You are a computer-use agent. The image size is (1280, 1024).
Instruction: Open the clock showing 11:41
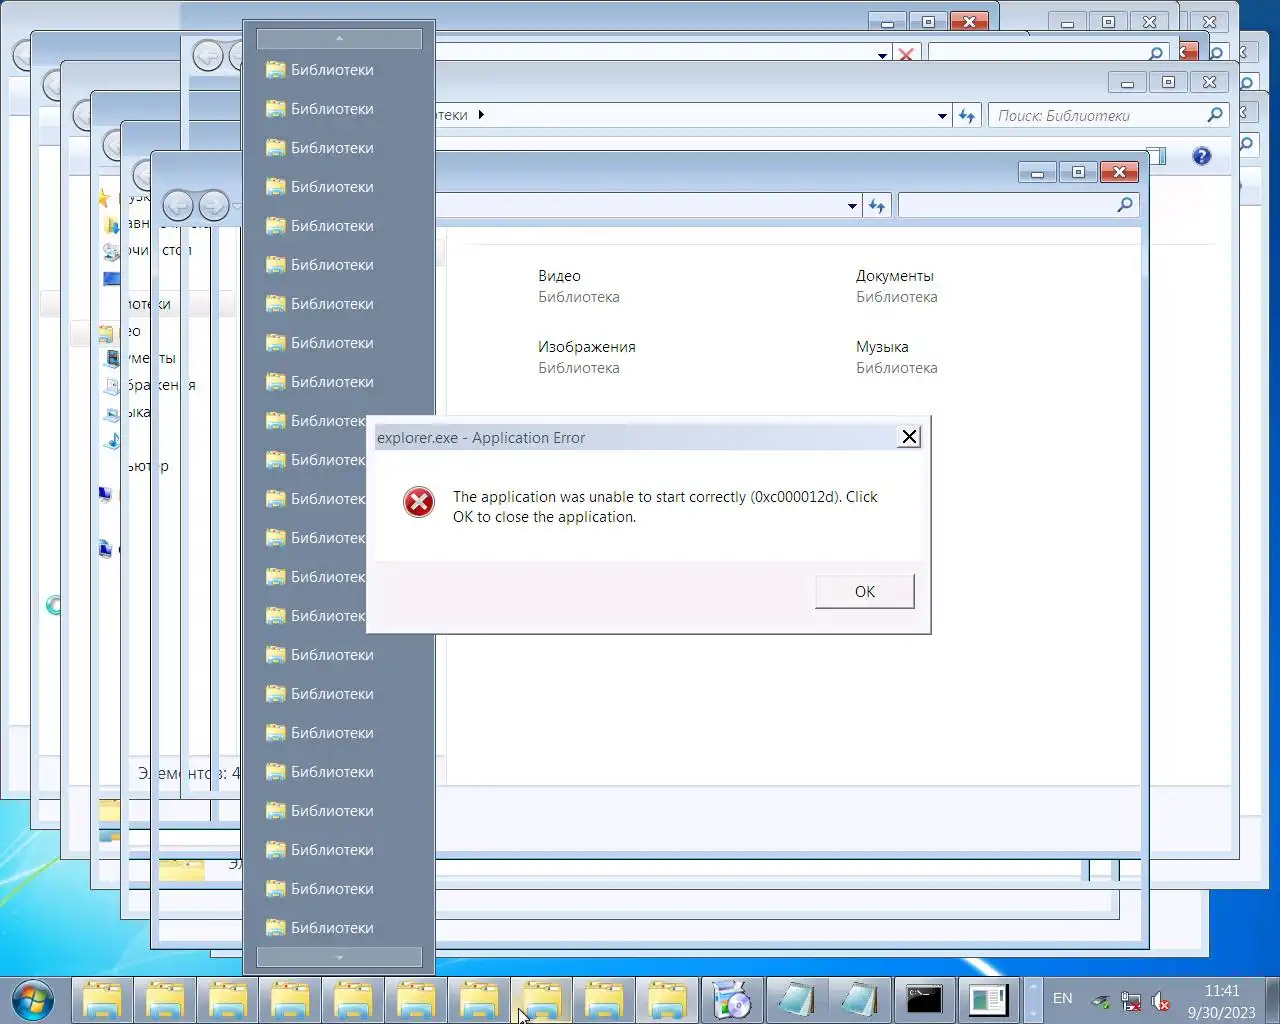pos(1221,1001)
